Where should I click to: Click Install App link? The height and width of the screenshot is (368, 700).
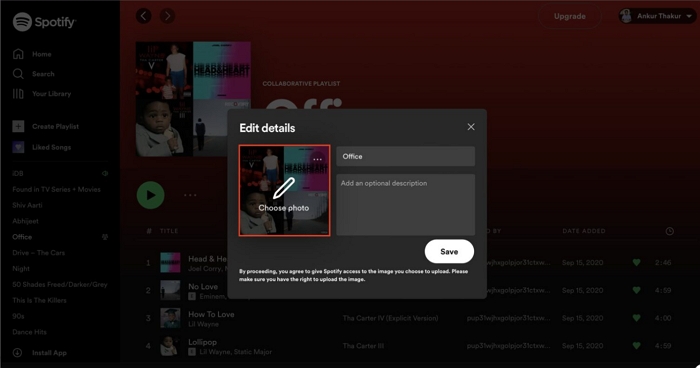tap(49, 353)
